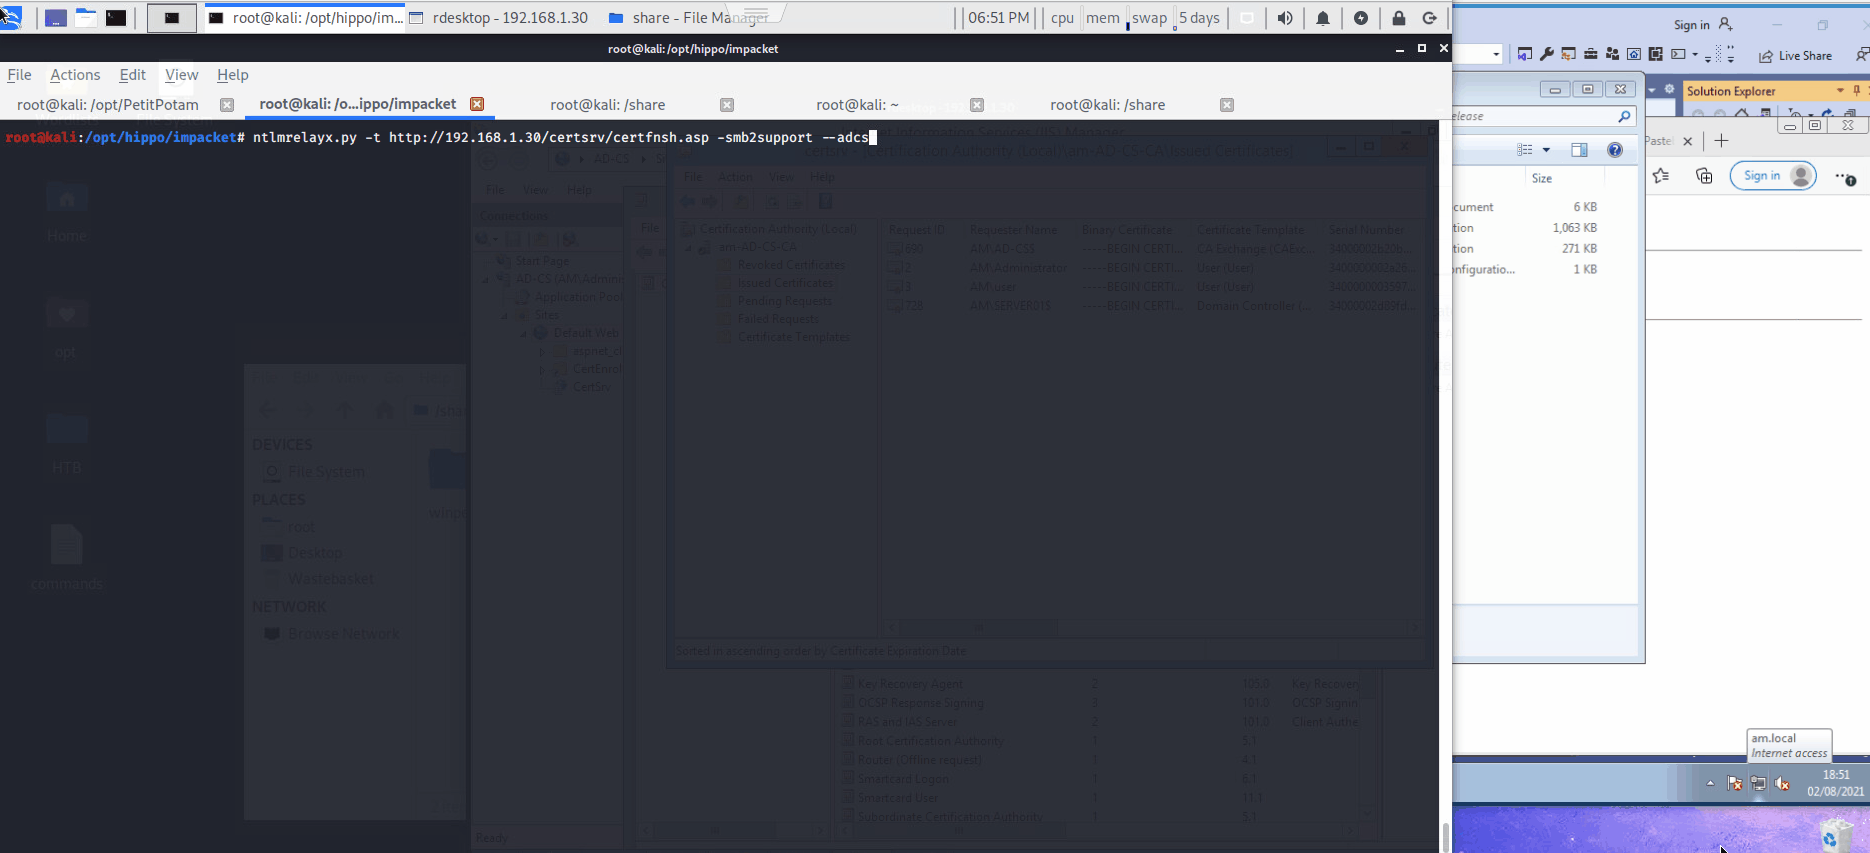The image size is (1870, 853).
Task: Launch the terminal emulator panel icon
Action: (117, 18)
